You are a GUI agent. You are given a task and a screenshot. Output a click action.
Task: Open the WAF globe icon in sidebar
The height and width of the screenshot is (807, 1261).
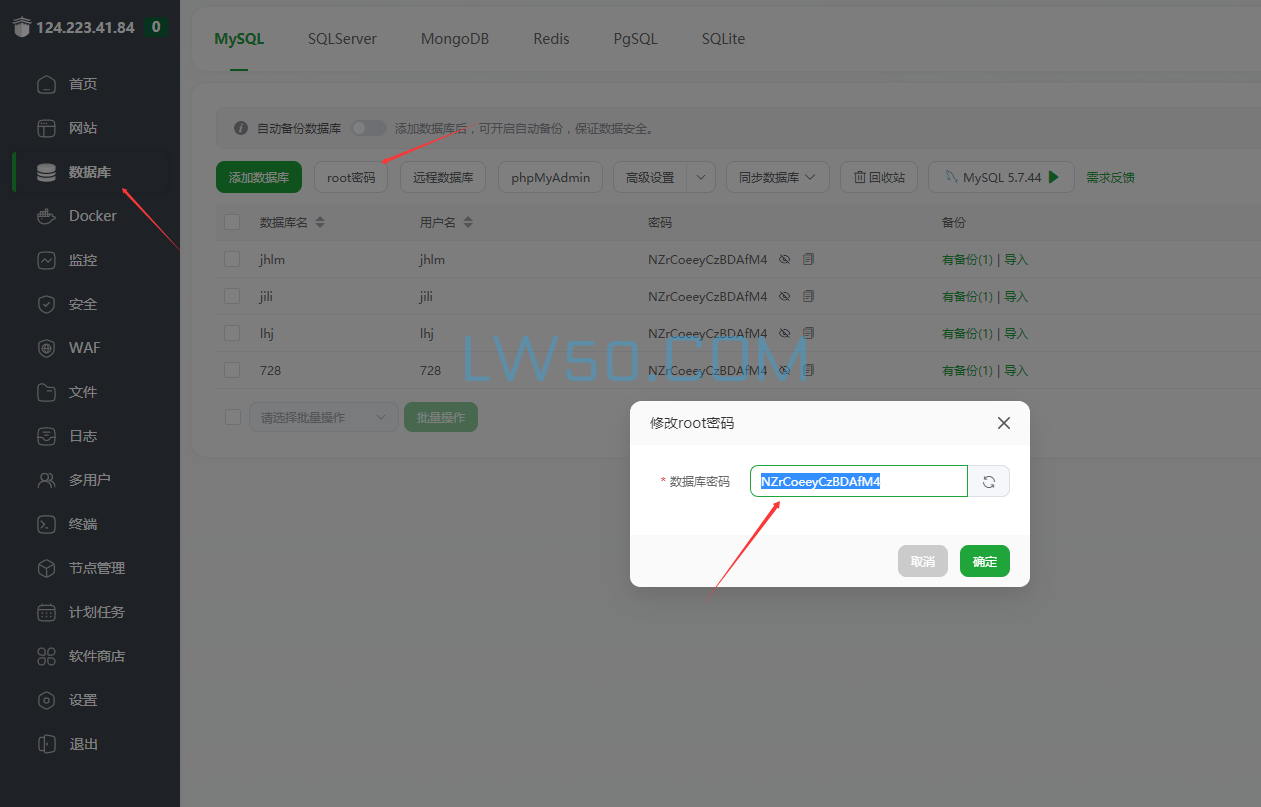[46, 348]
